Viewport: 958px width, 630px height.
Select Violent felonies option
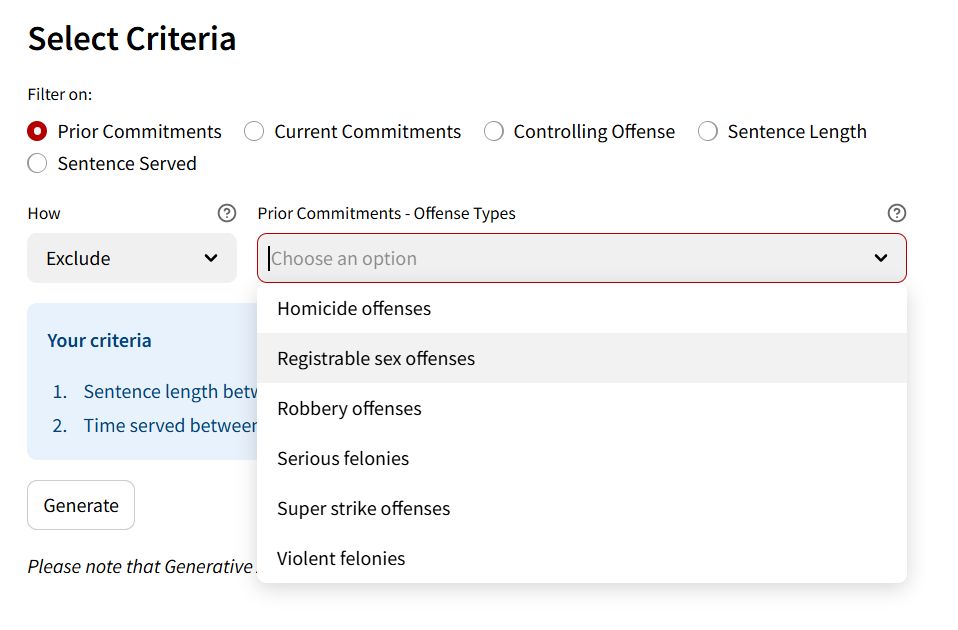(341, 558)
